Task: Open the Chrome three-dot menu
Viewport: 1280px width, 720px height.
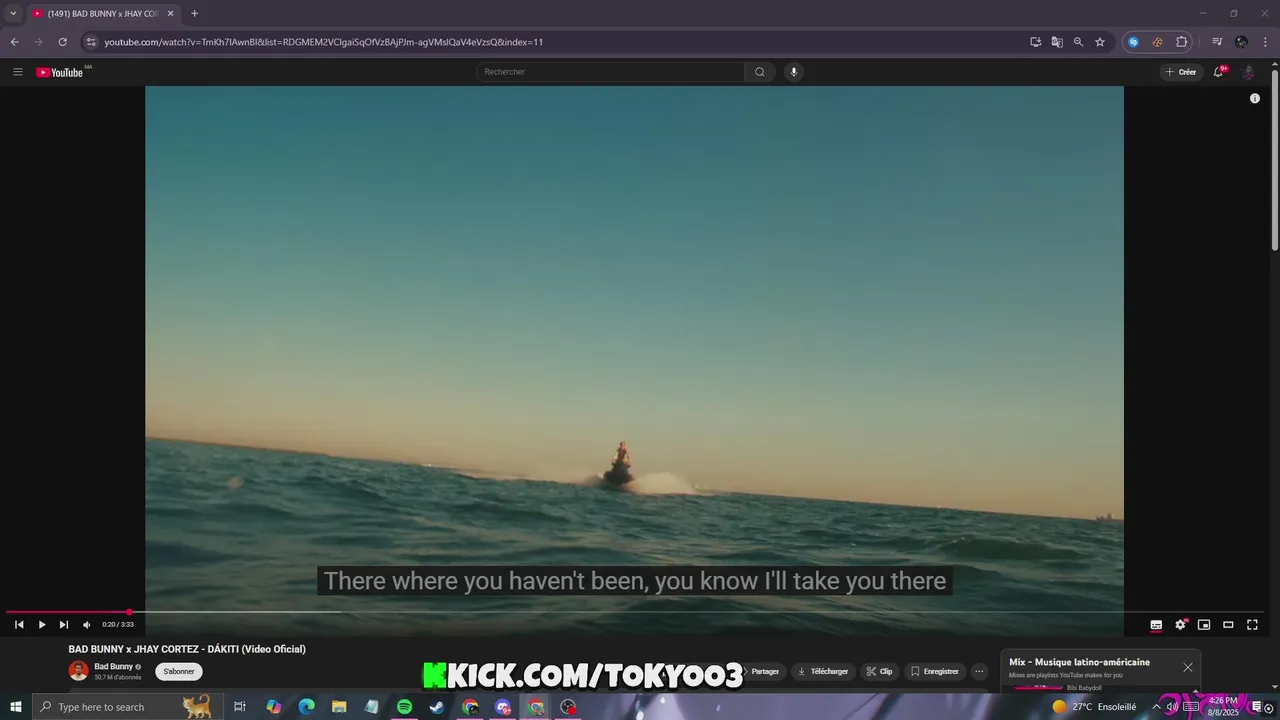Action: point(1264,42)
